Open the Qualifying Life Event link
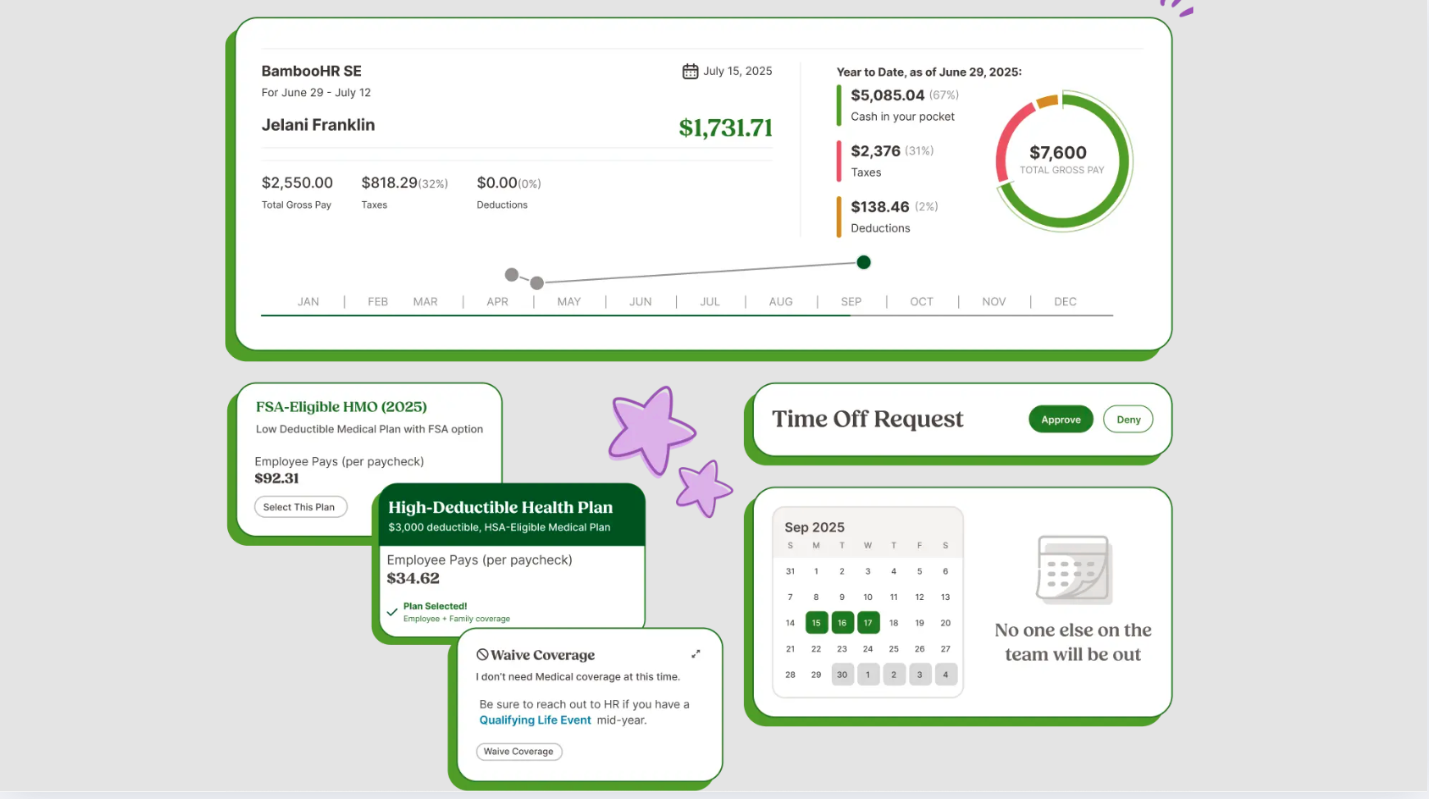This screenshot has width=1429, height=799. coord(535,720)
